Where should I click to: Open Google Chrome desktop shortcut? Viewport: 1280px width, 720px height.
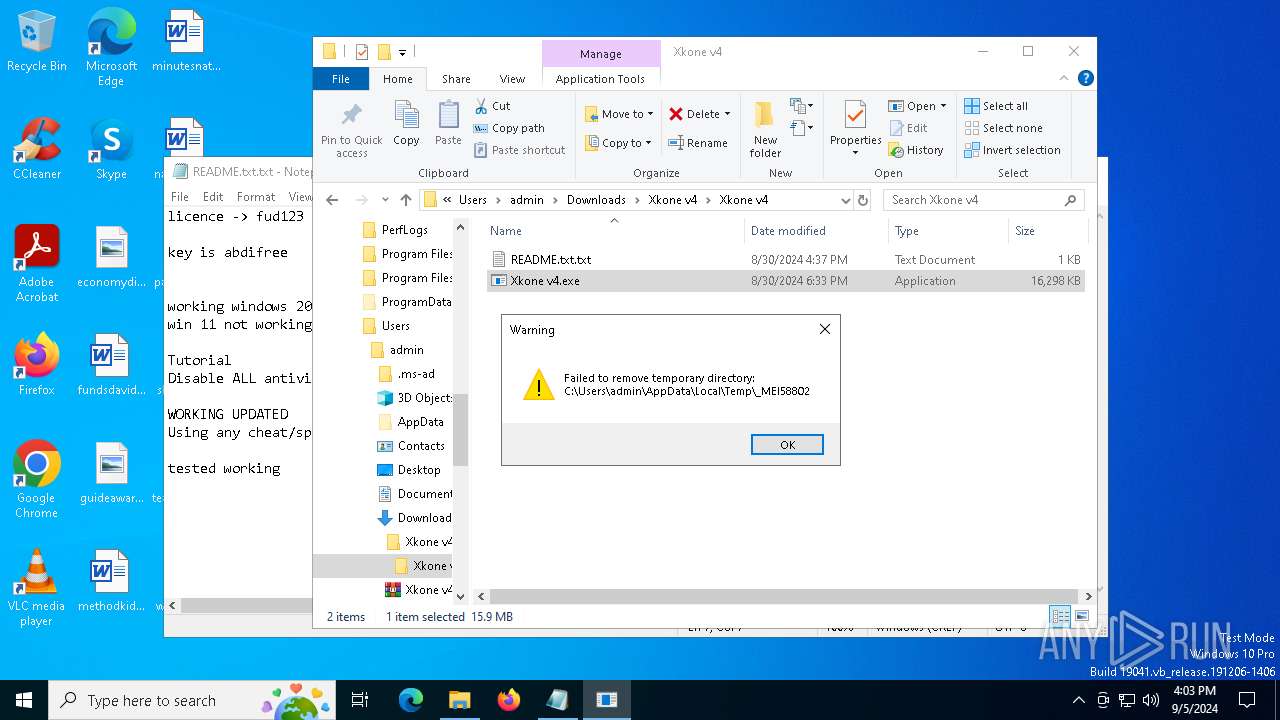(37, 480)
